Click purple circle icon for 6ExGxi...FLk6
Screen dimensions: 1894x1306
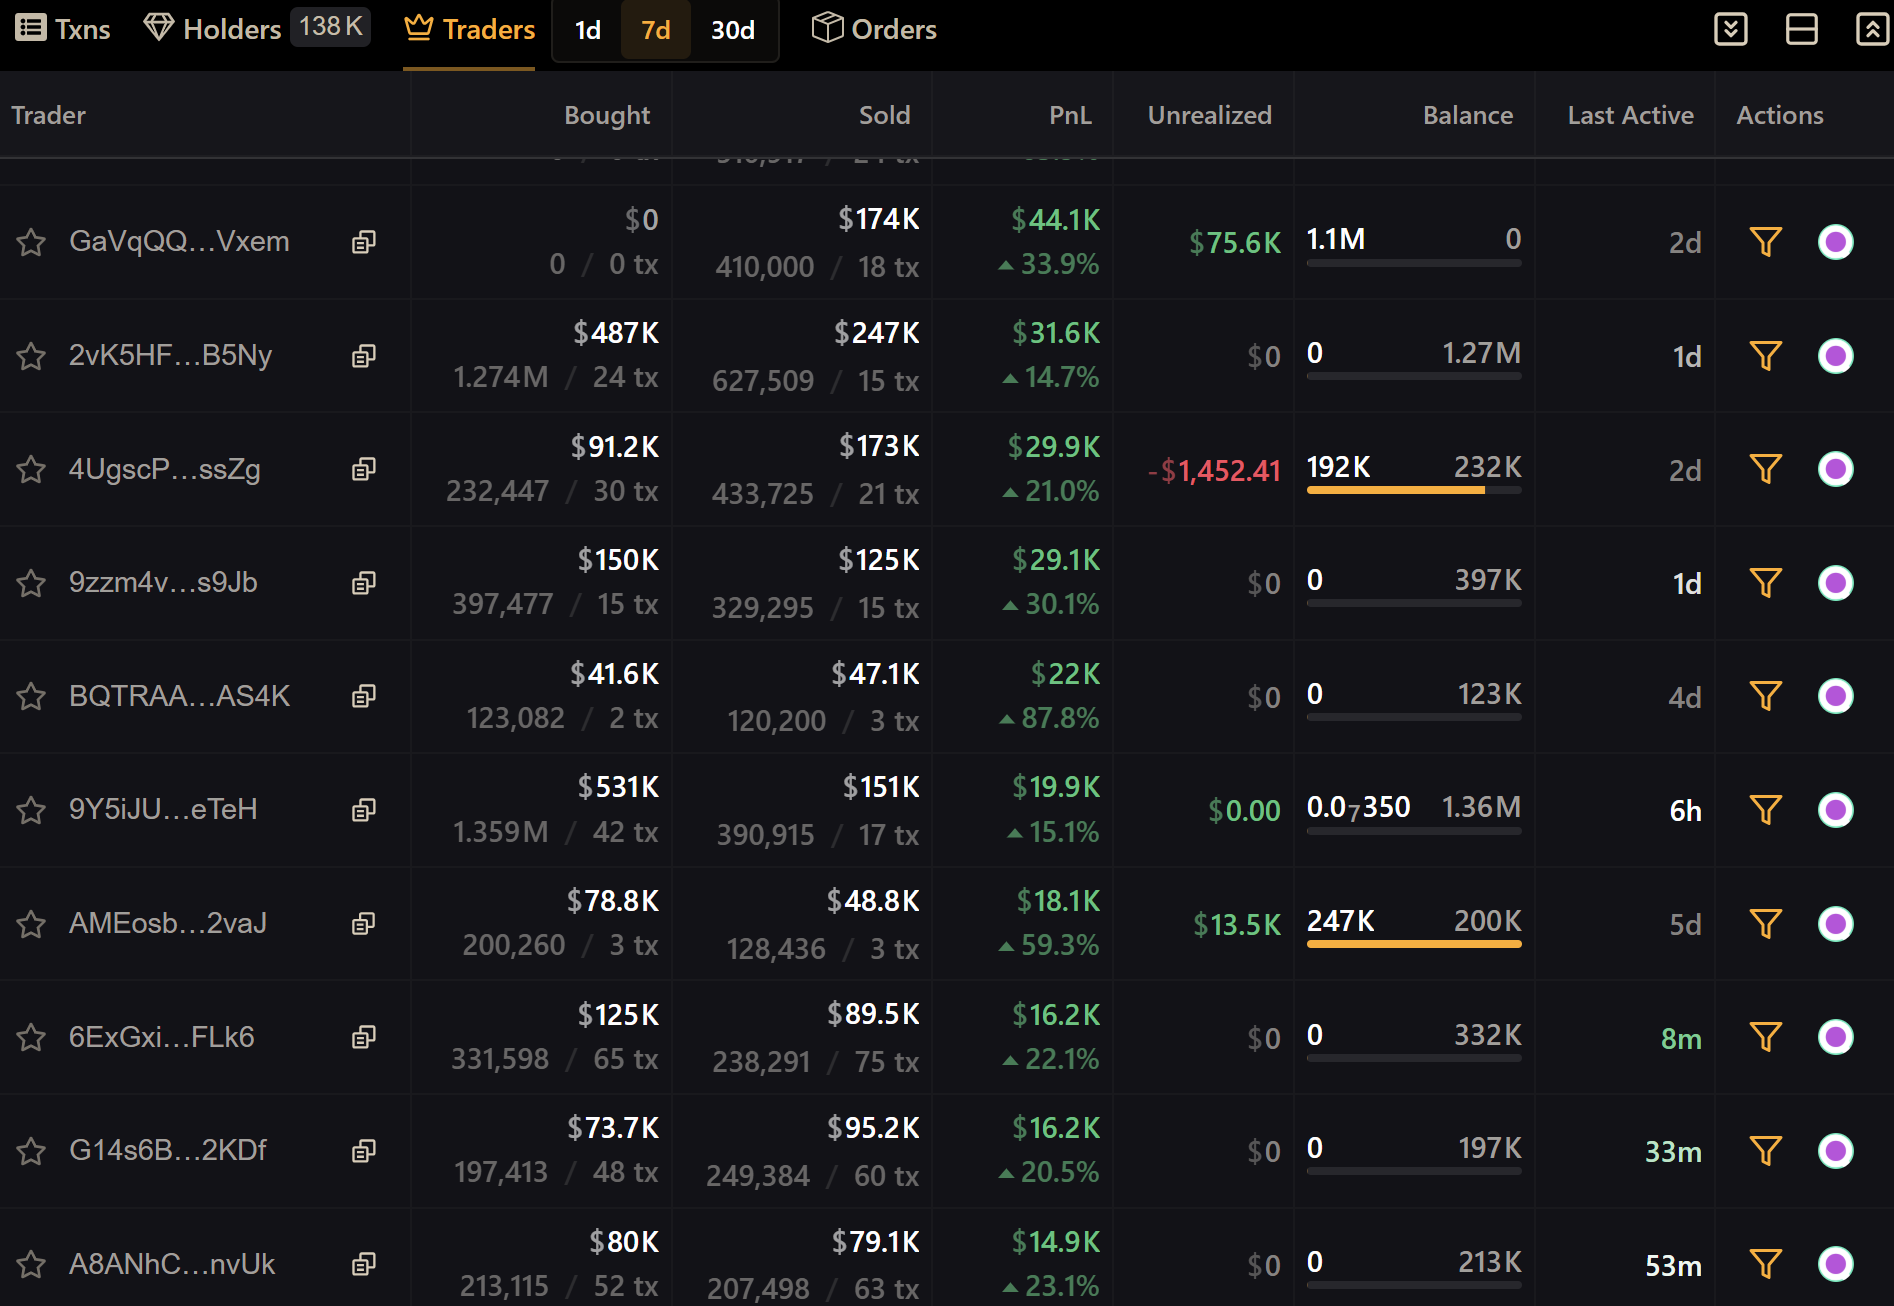[1835, 1037]
